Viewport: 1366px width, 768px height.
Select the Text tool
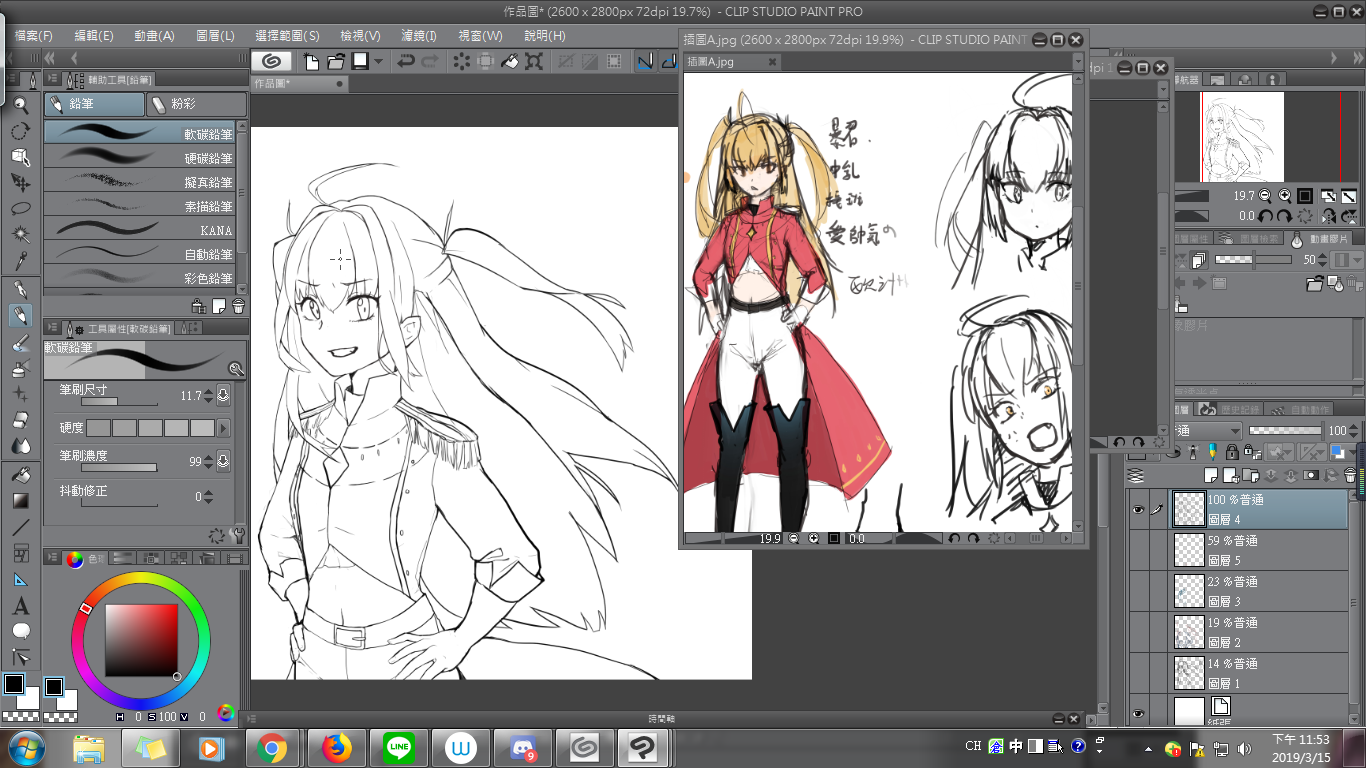20,606
